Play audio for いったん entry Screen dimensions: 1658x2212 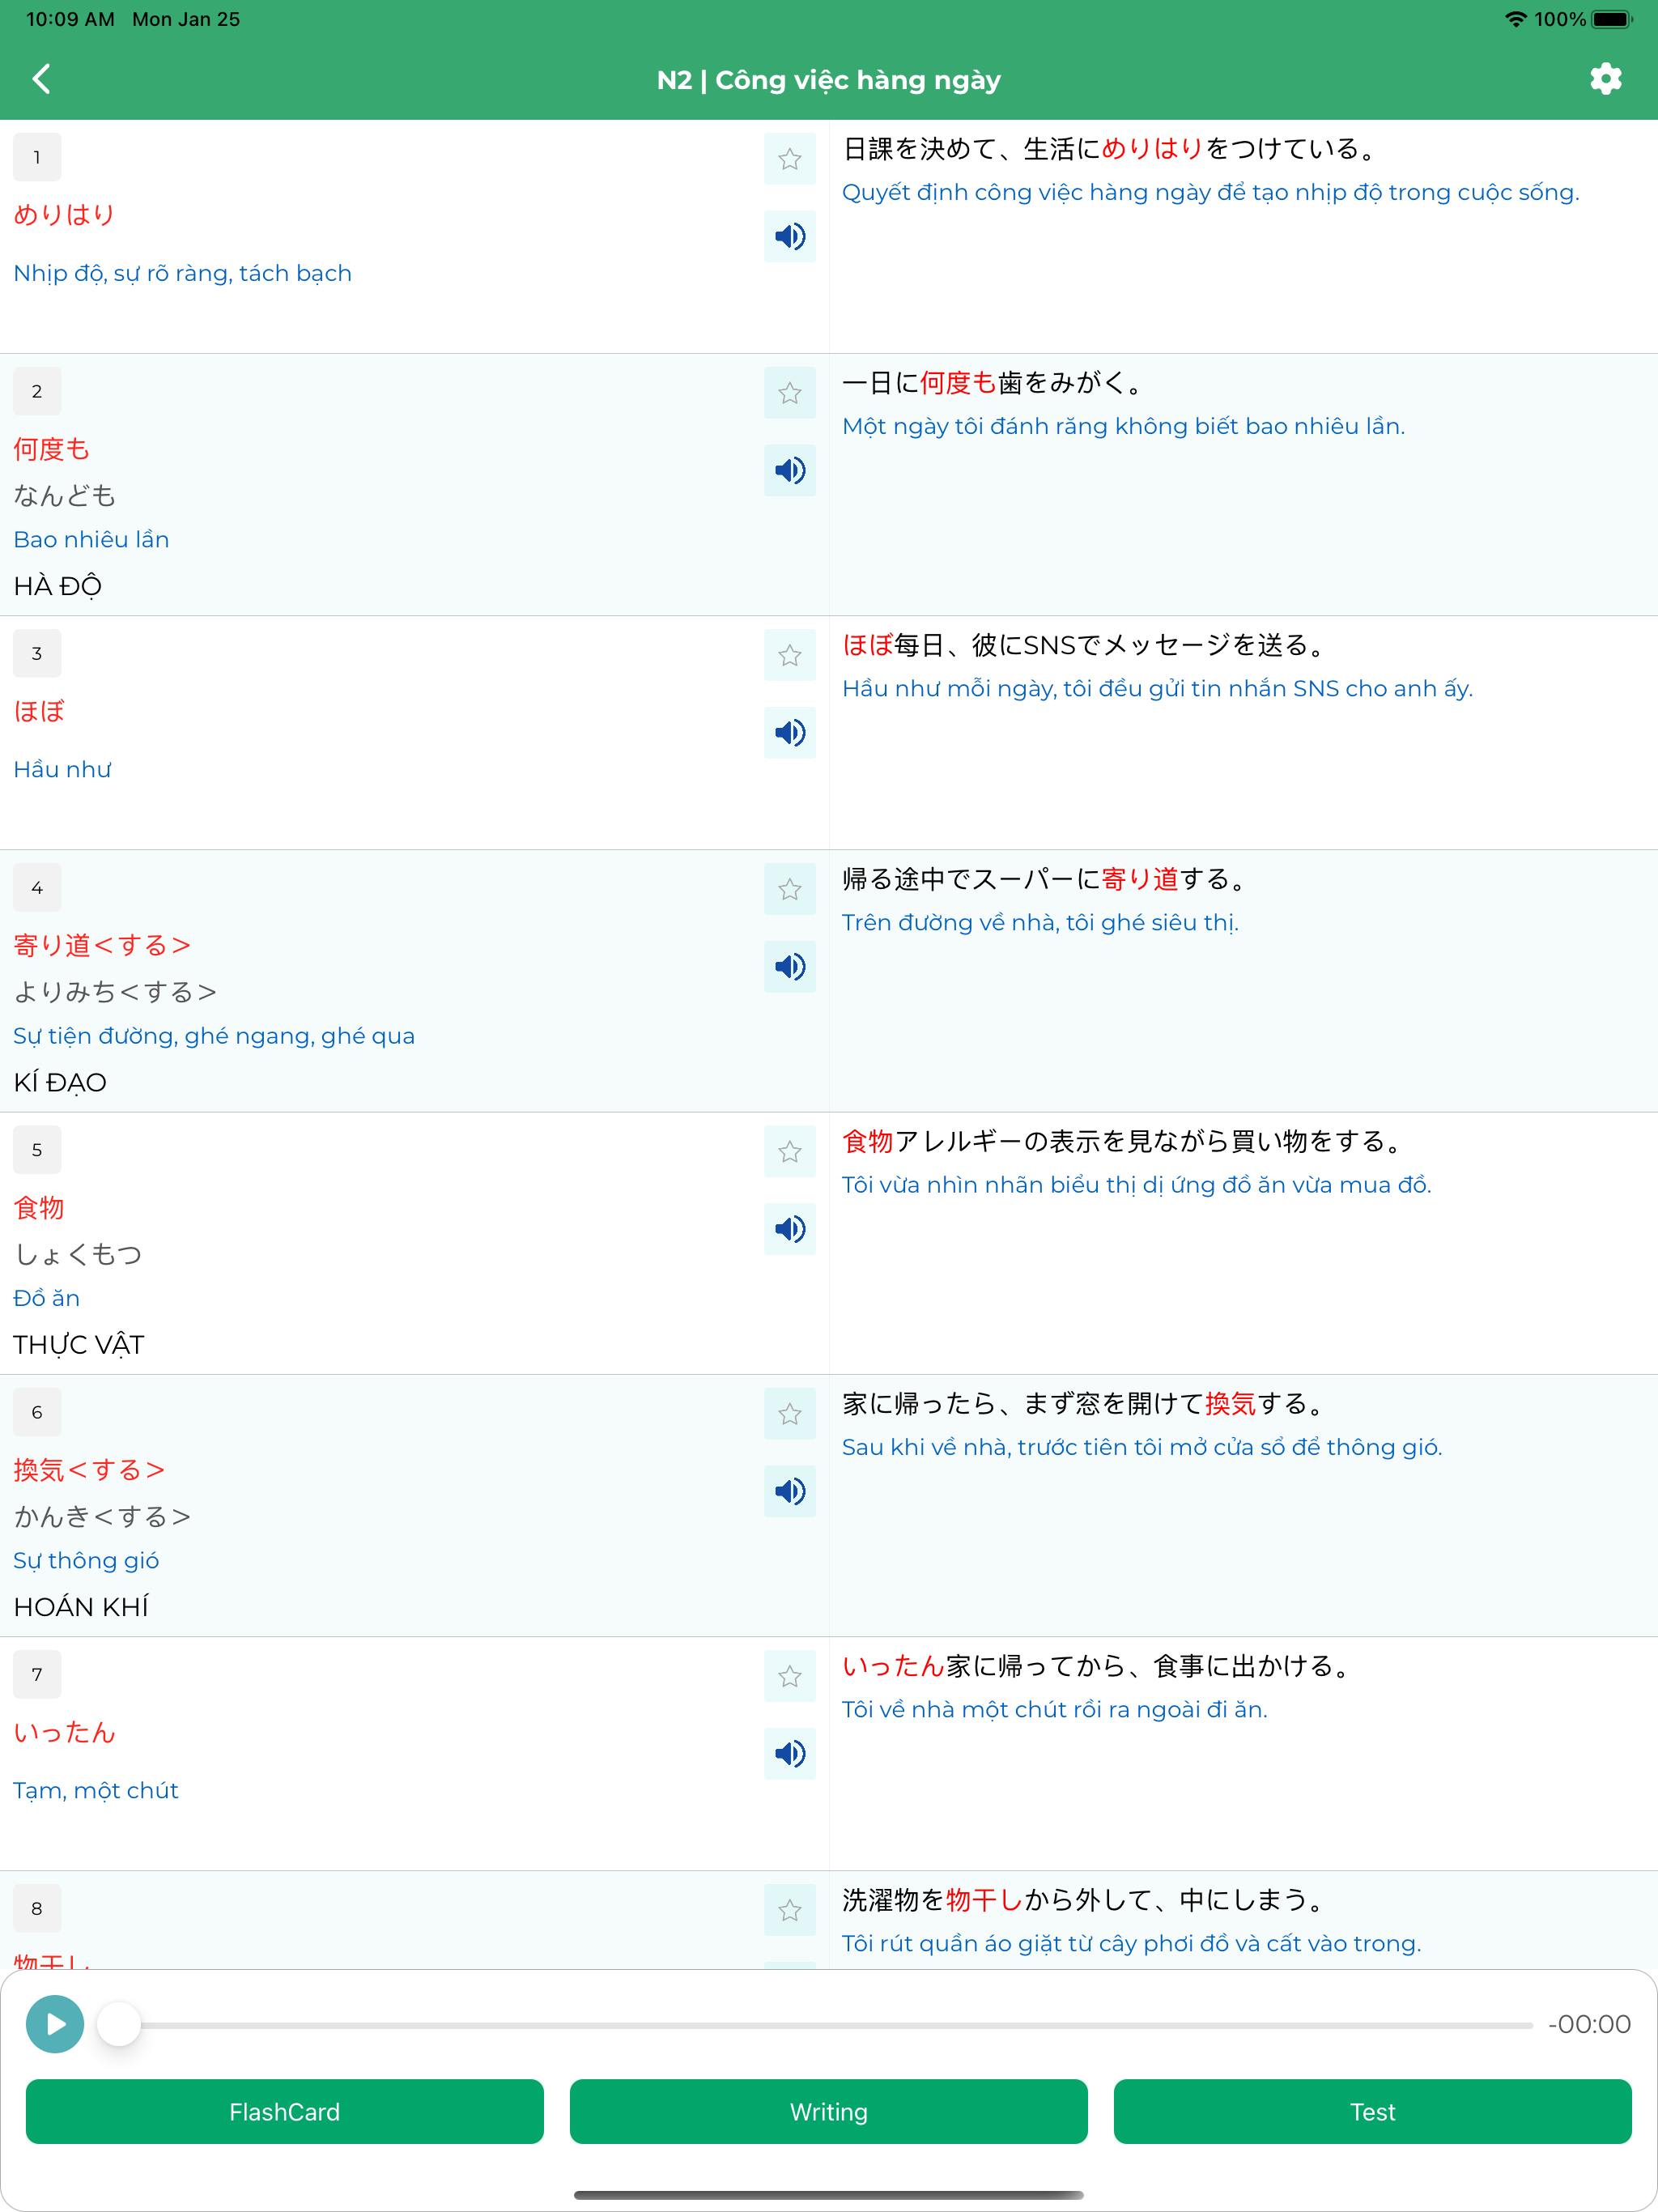[x=789, y=1754]
